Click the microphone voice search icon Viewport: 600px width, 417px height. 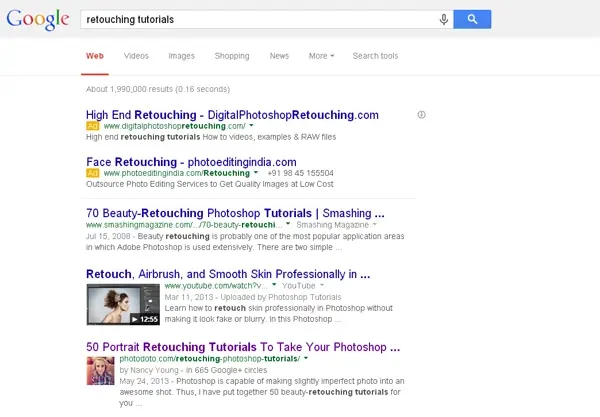coord(443,19)
